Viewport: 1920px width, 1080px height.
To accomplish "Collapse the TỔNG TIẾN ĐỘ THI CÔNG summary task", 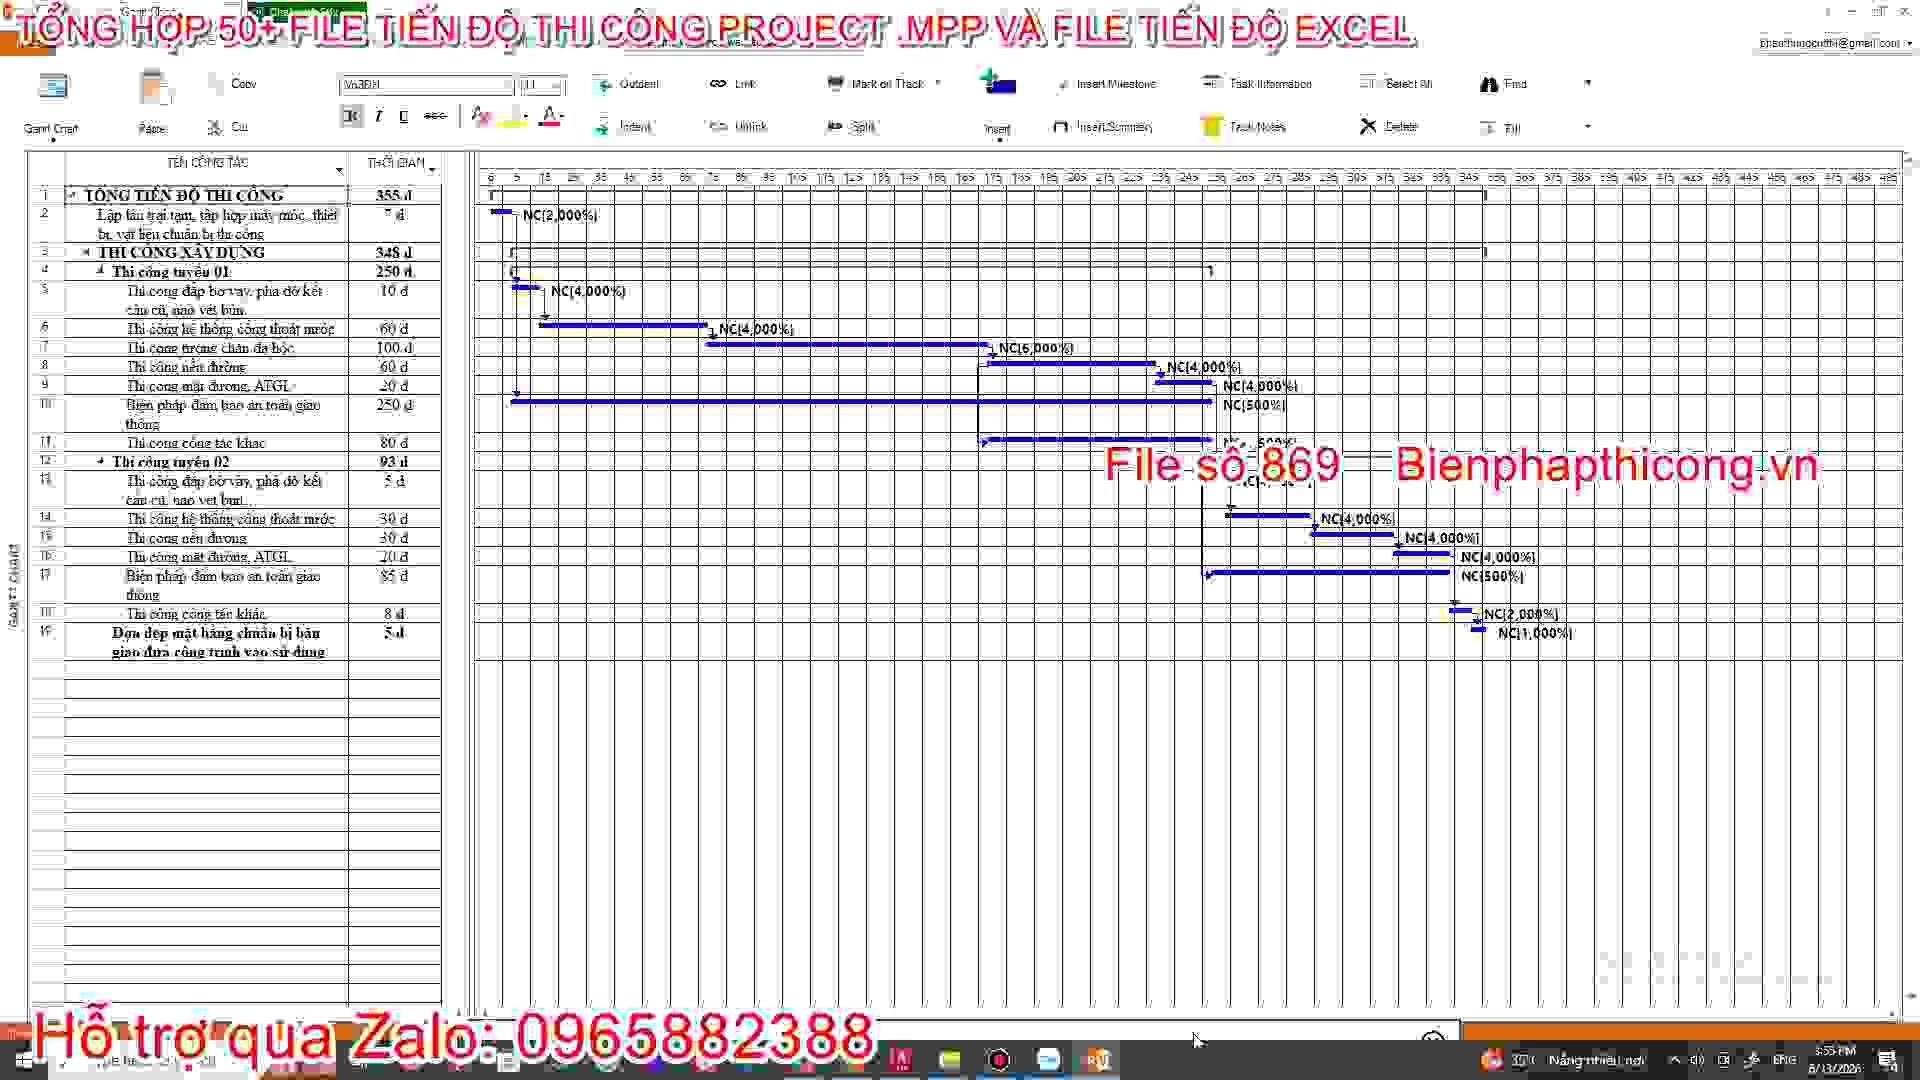I will 72,195.
